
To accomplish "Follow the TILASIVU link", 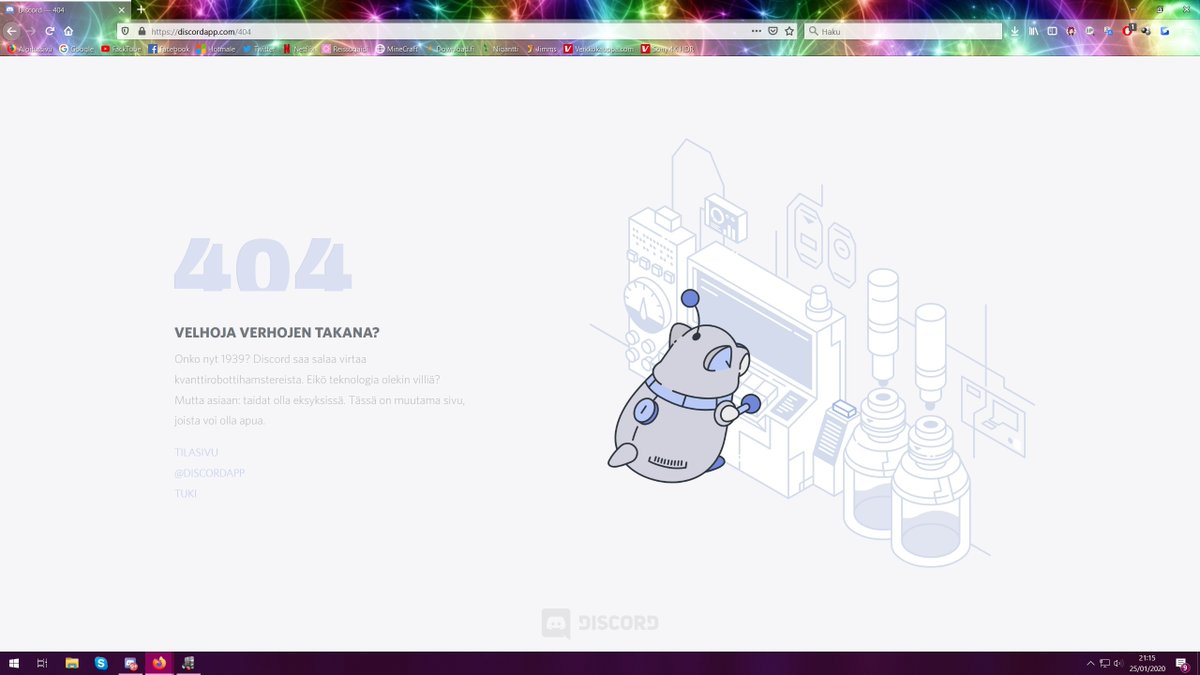I will coord(196,452).
